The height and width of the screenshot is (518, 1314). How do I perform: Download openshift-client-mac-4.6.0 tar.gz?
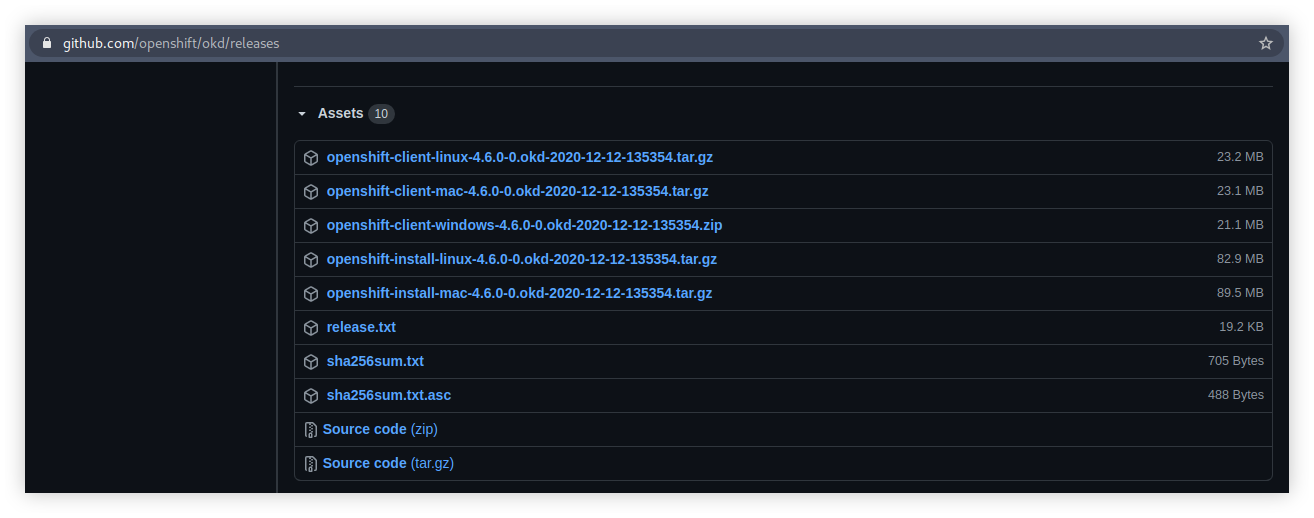click(x=517, y=191)
